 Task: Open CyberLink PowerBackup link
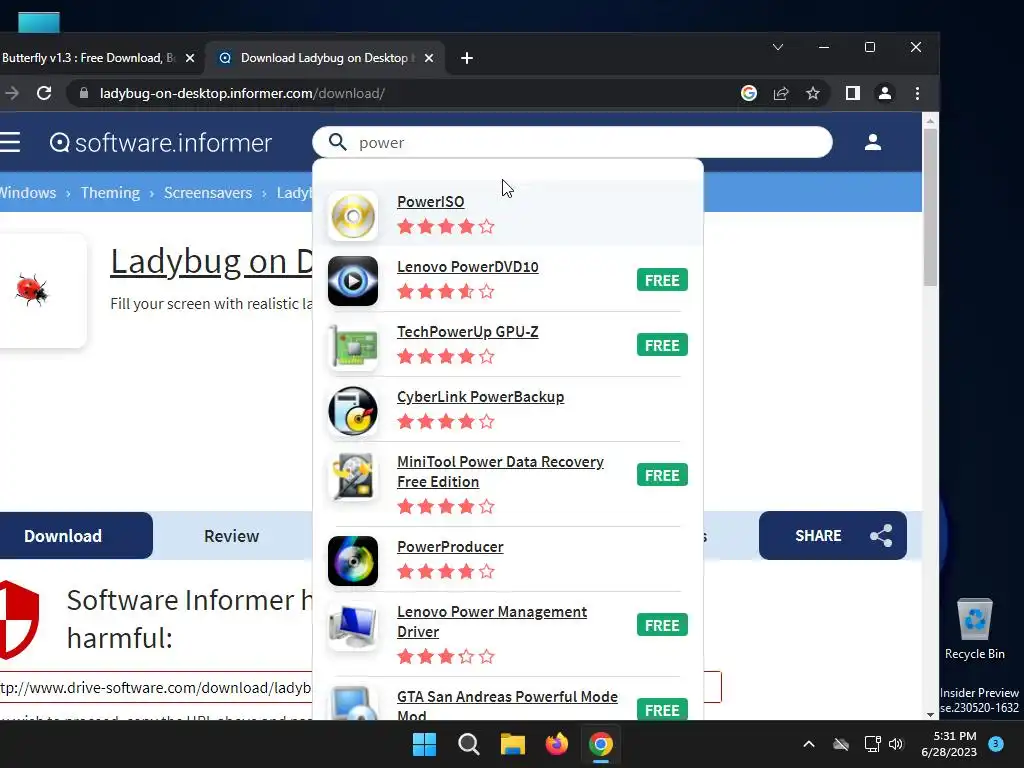481,396
